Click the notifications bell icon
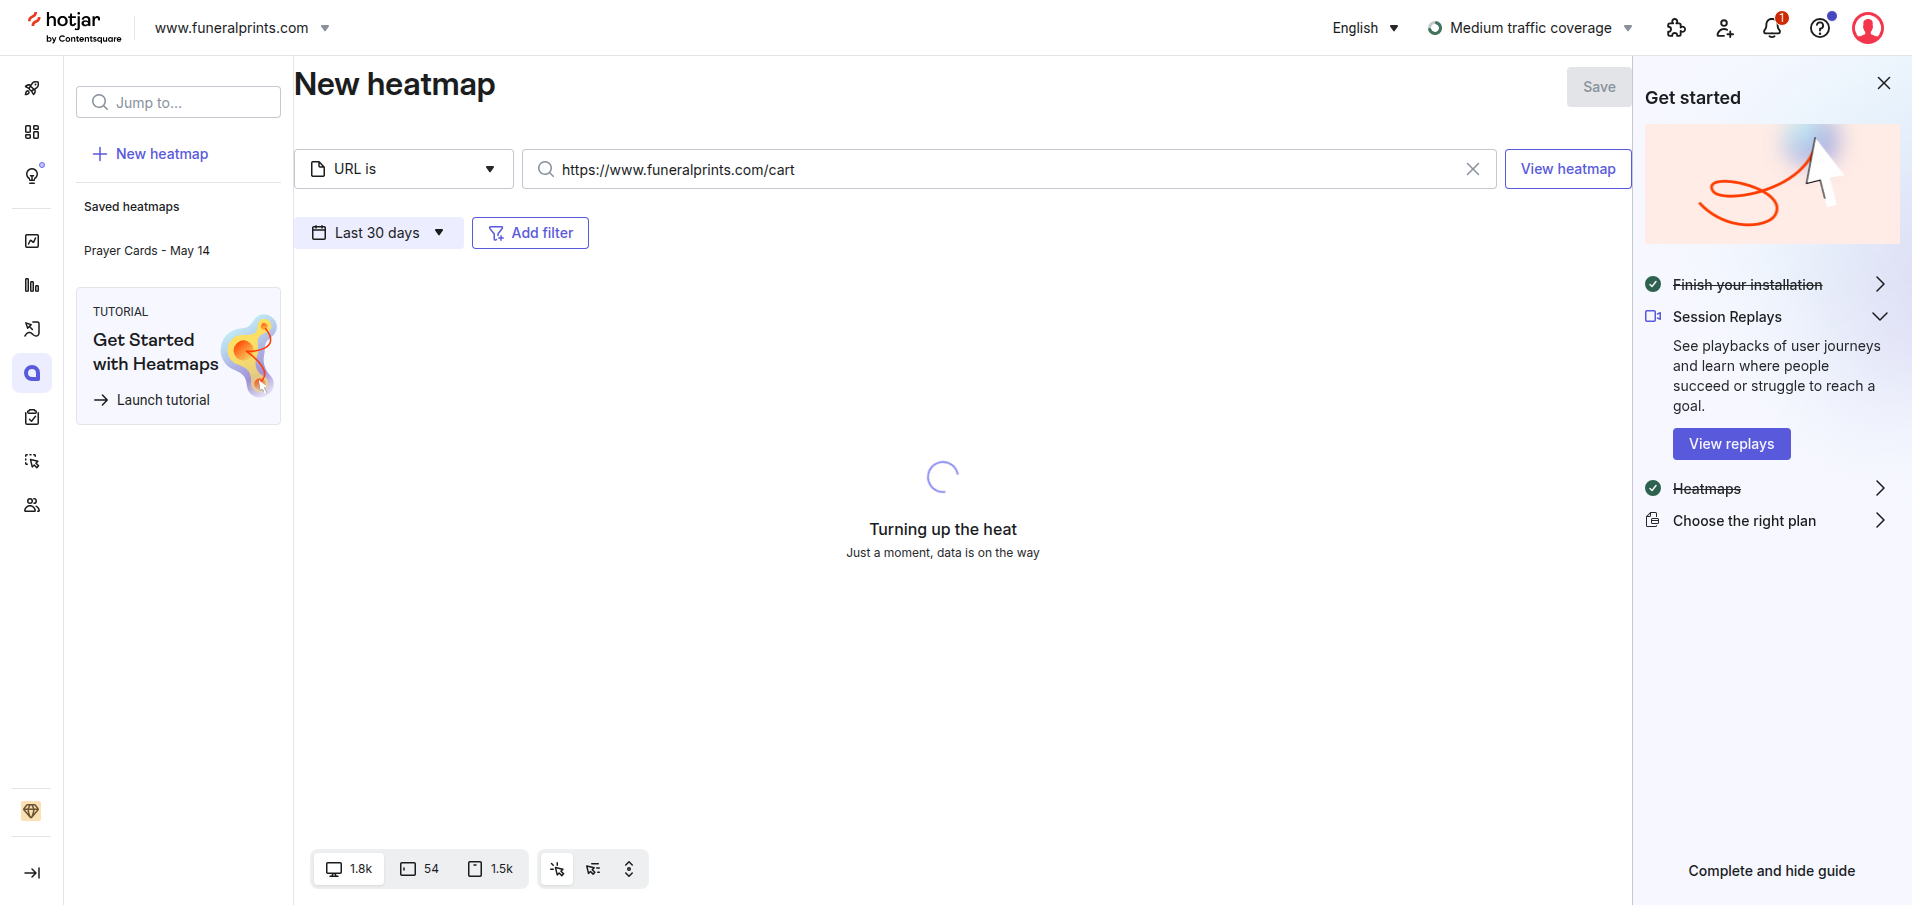The width and height of the screenshot is (1912, 905). coord(1771,28)
